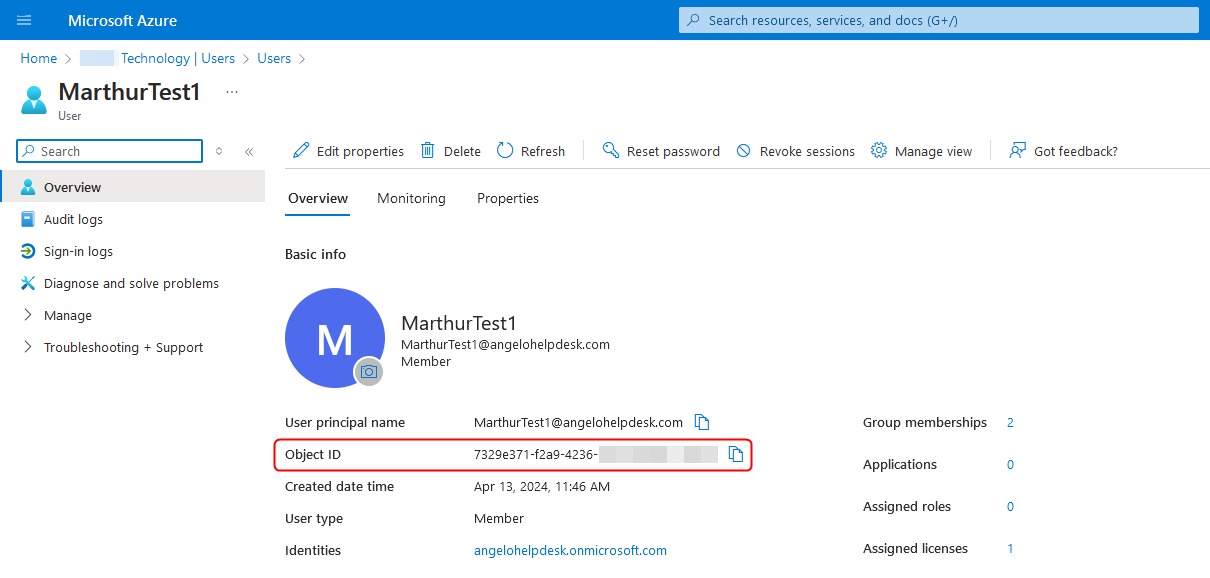
Task: Click the global search resources field
Action: click(x=938, y=20)
